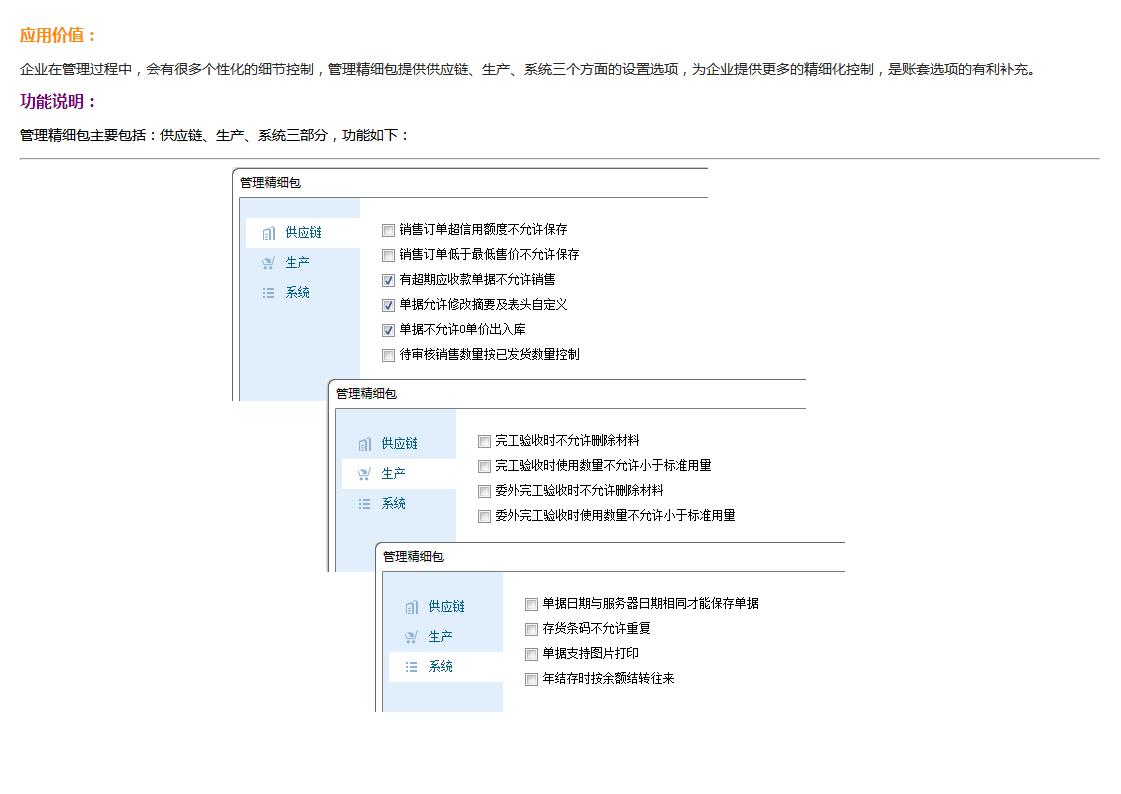This screenshot has height=794, width=1121.
Task: Check 完工验收时使用数量不允许小于标准用量 checkbox
Action: [484, 466]
